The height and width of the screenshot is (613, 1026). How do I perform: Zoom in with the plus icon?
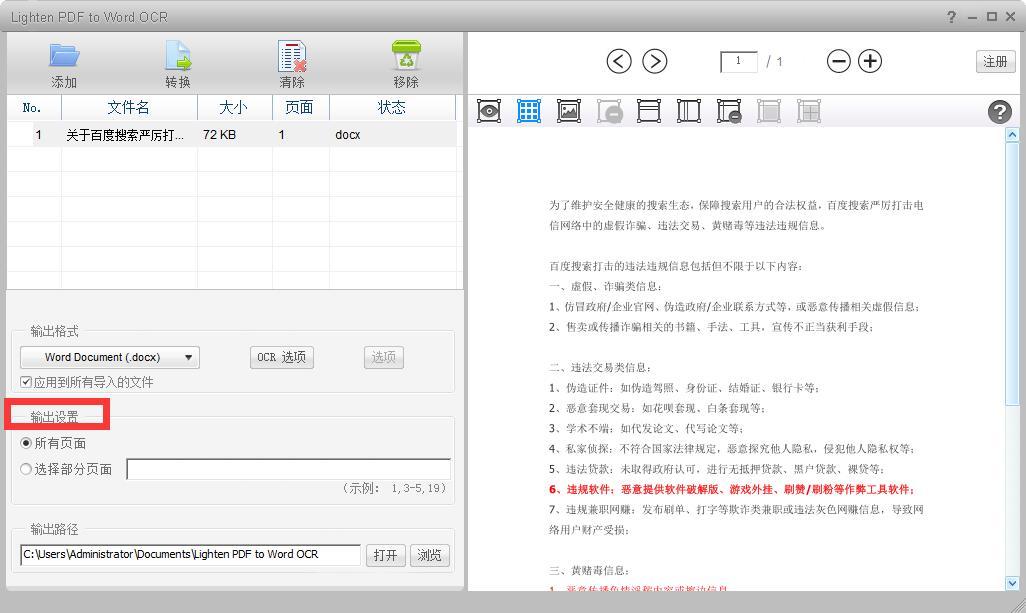pos(870,61)
